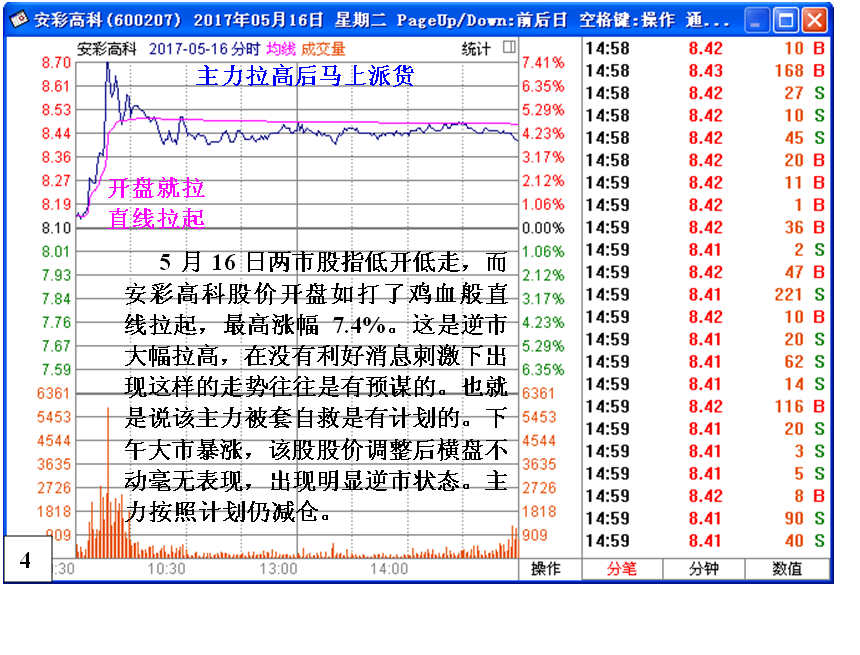
Task: Click the 7.59 price axis label
Action: tap(56, 370)
